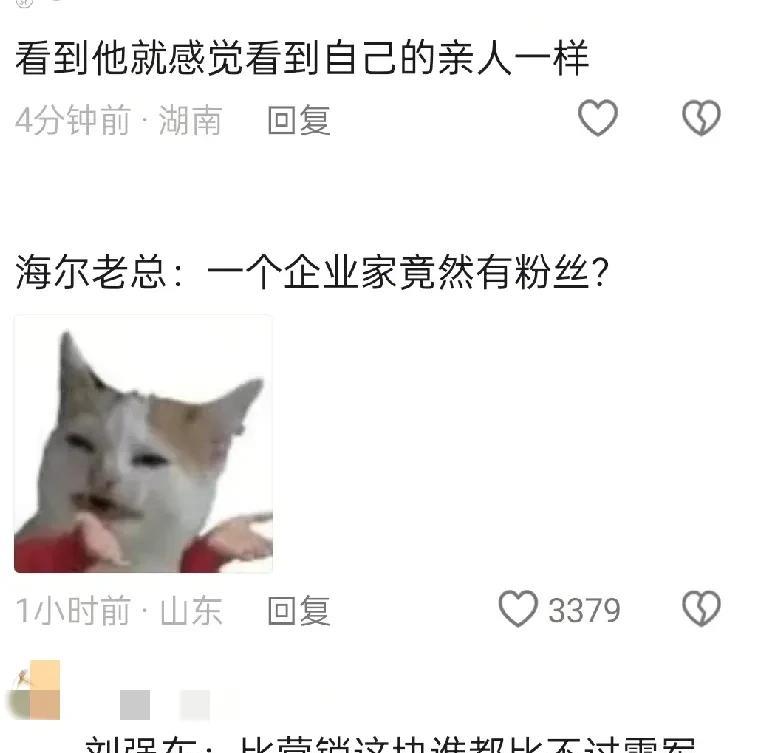Tap the 山东 location label
Screen dimensions: 772x753
(x=191, y=611)
